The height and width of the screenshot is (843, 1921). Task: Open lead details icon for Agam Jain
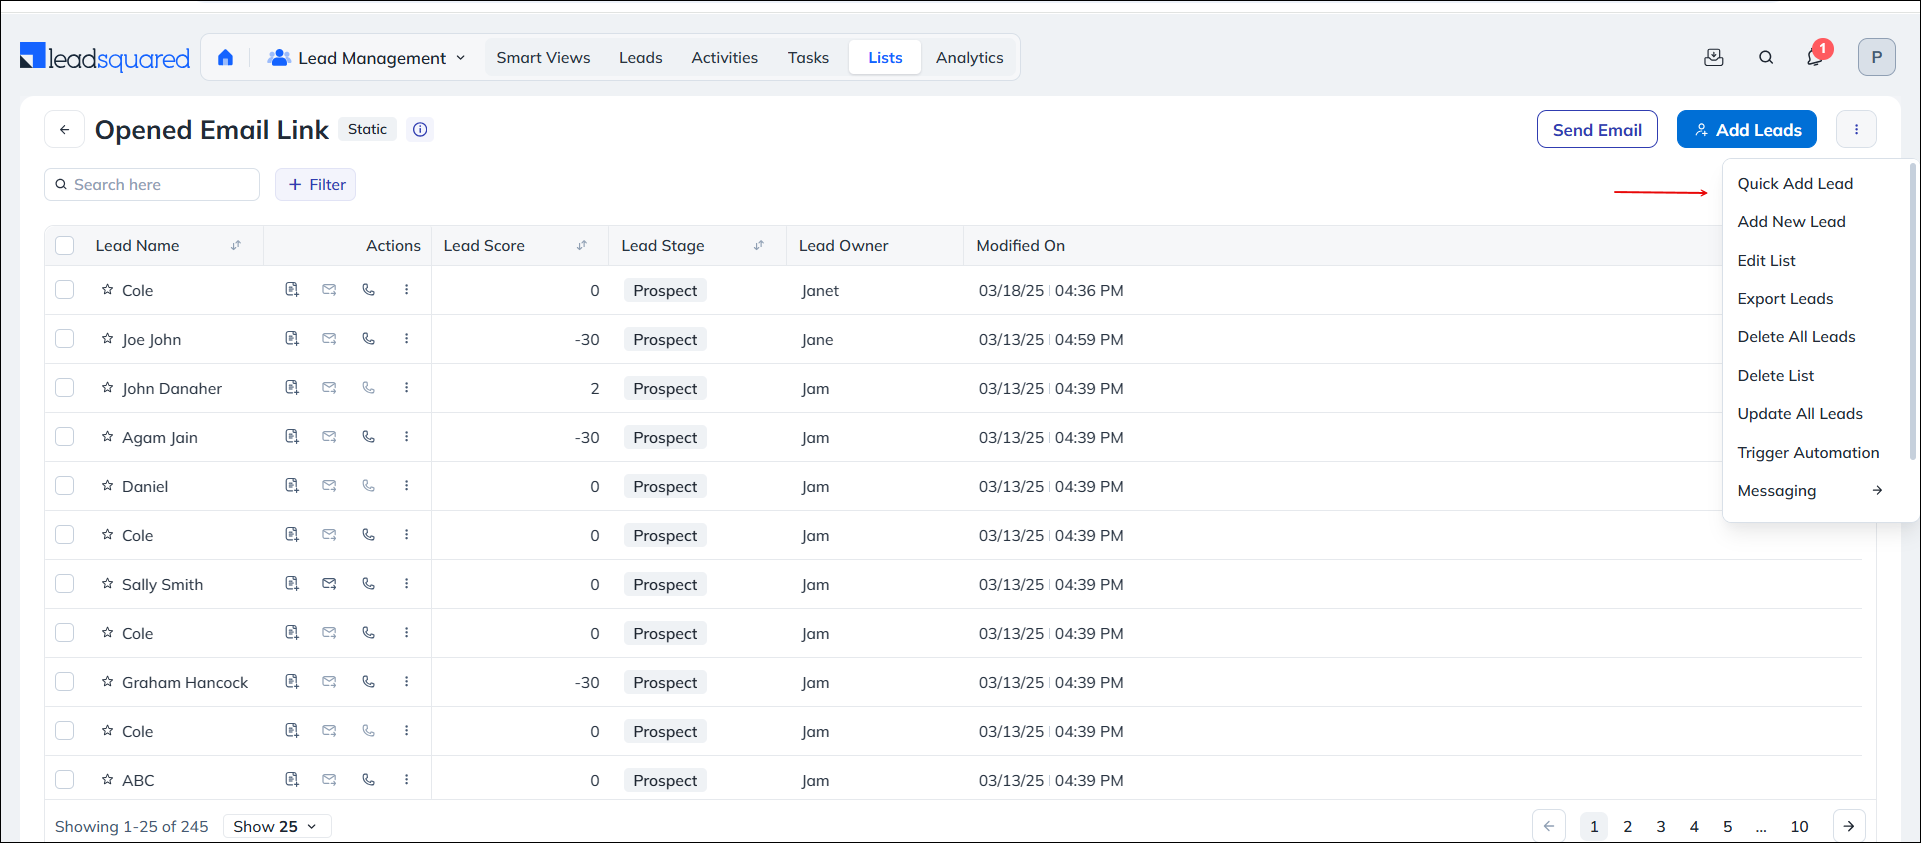tap(292, 437)
